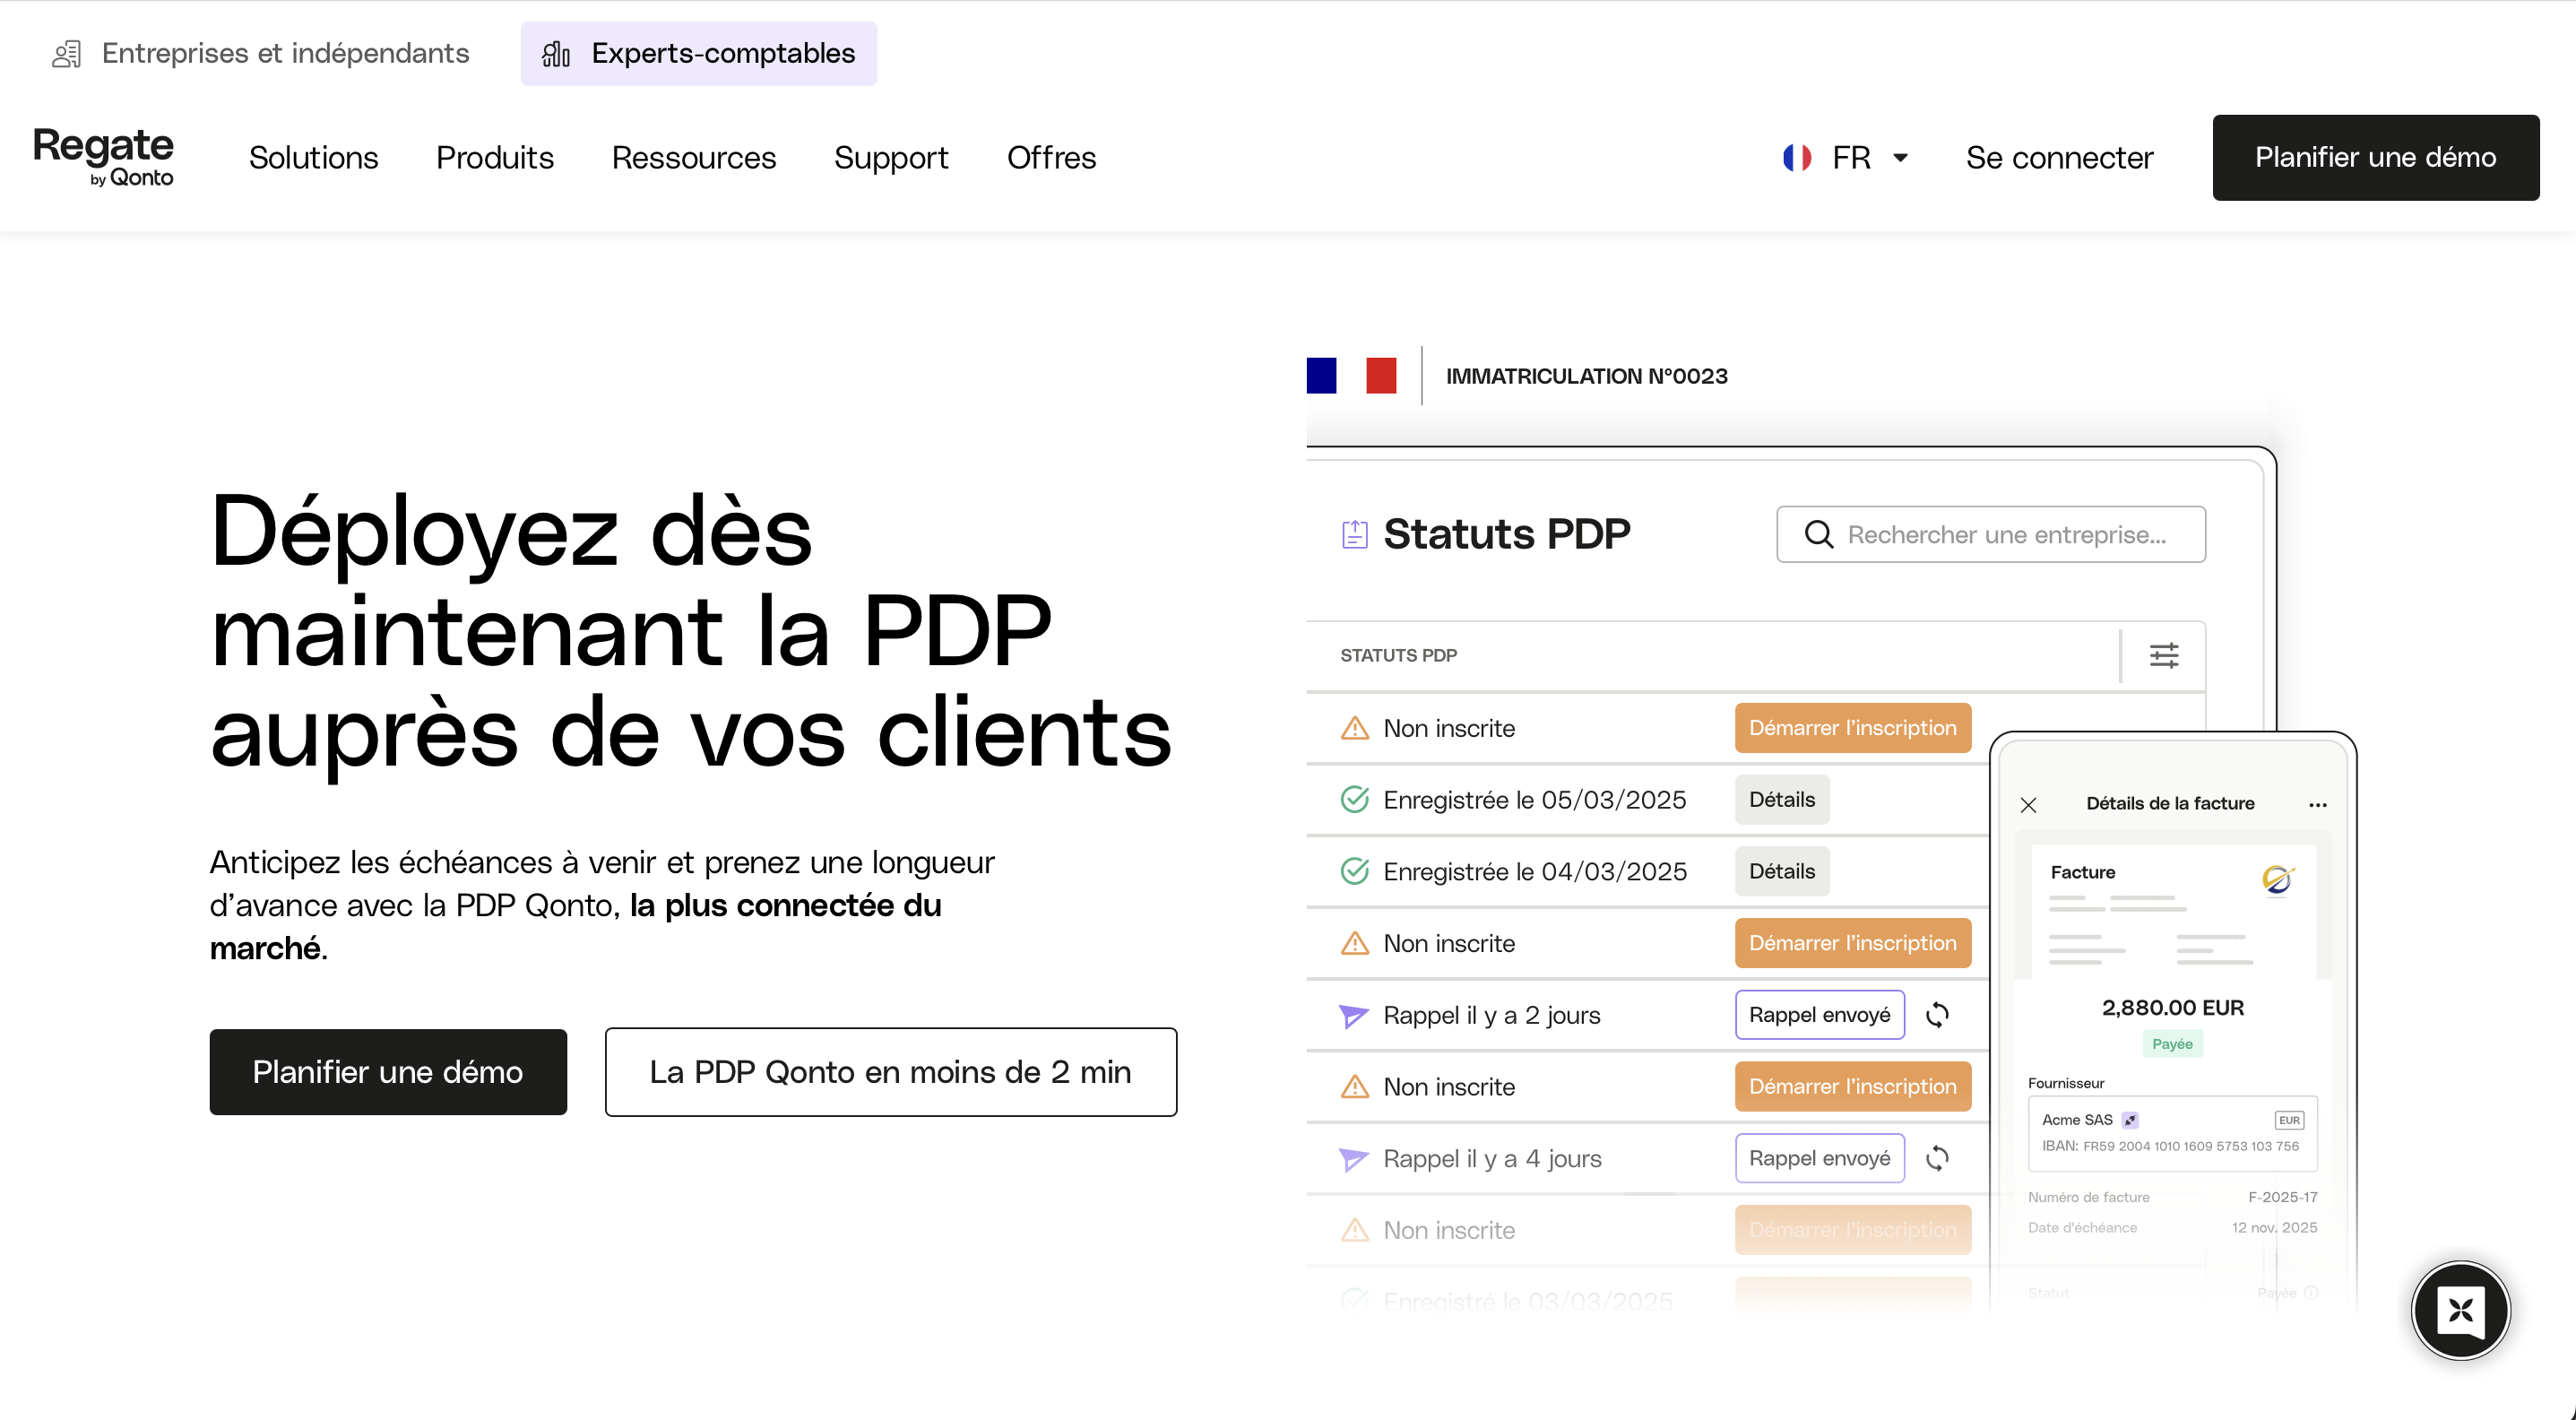
Task: Click the supplier logo on the Facture preview
Action: pyautogui.click(x=2278, y=880)
